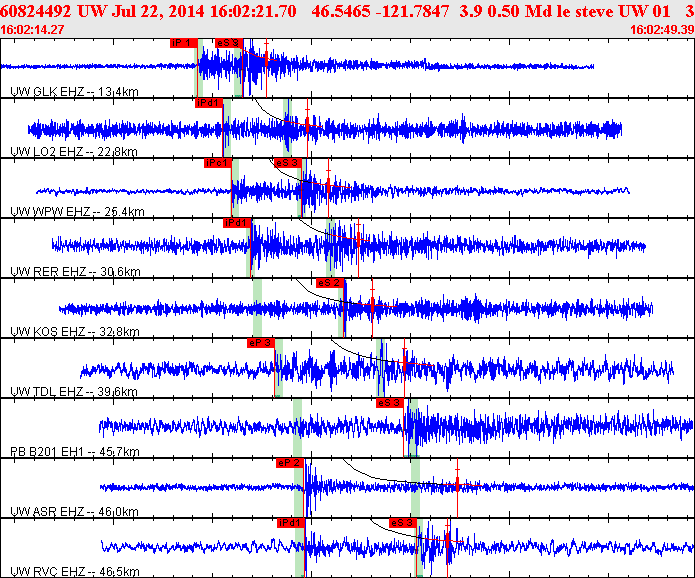695x578 pixels.
Task: Click the start time 16:02:14.27
Action: coord(32,30)
